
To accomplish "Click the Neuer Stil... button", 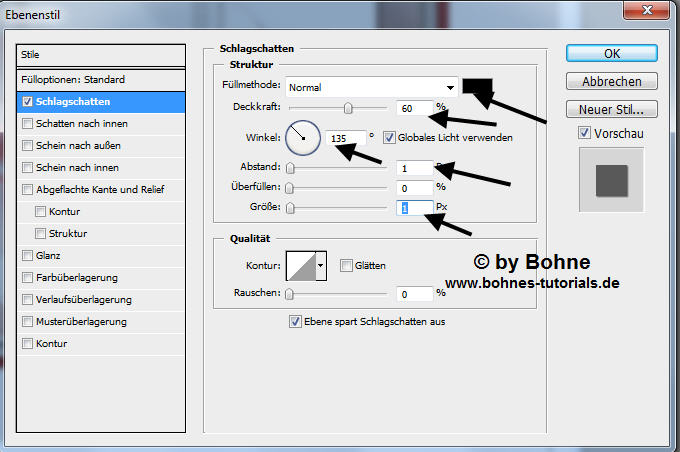I will pos(611,109).
